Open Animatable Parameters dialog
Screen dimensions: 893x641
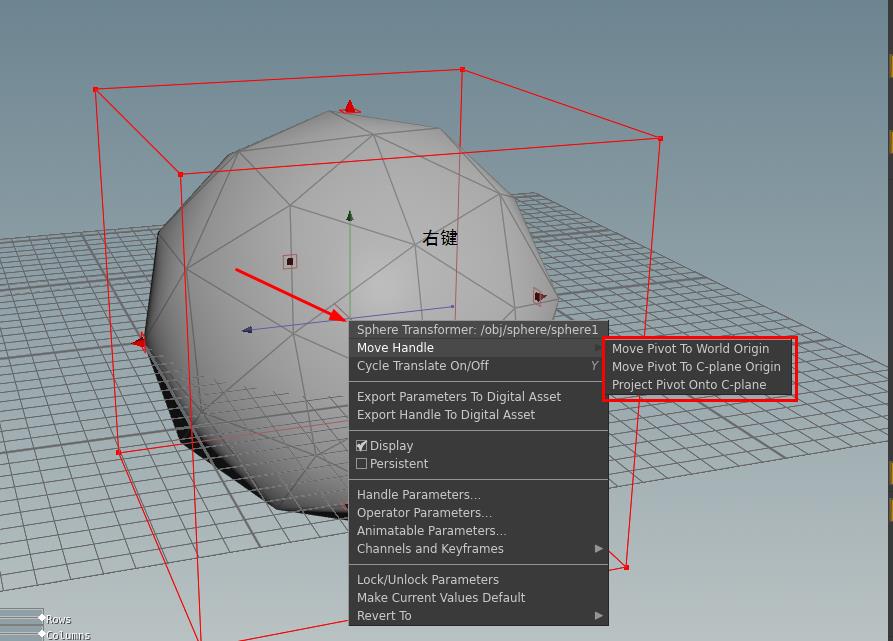(478, 531)
